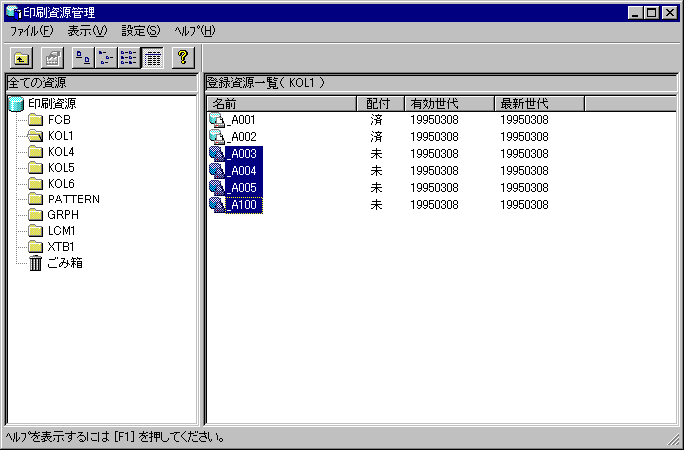Screen dimensions: 684x450
Task: Click the PATTERN folder icon
Action: pyautogui.click(x=35, y=199)
